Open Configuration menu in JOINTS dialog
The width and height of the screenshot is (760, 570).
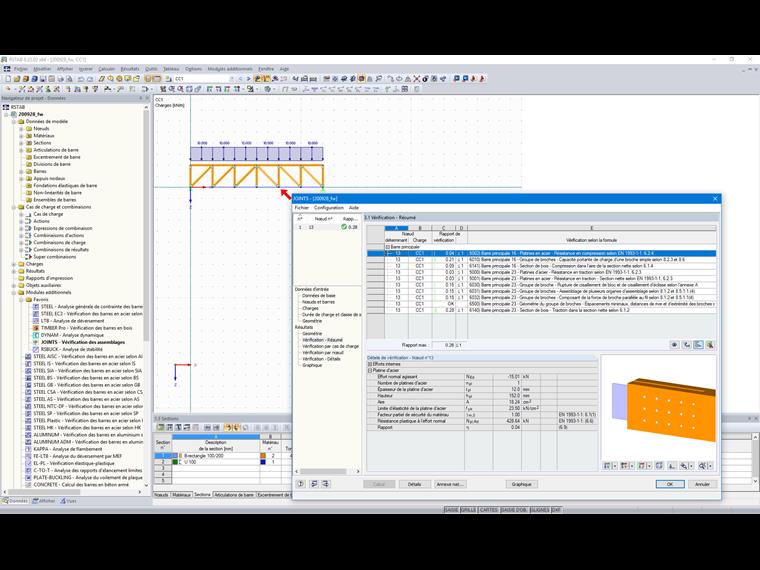click(x=329, y=207)
